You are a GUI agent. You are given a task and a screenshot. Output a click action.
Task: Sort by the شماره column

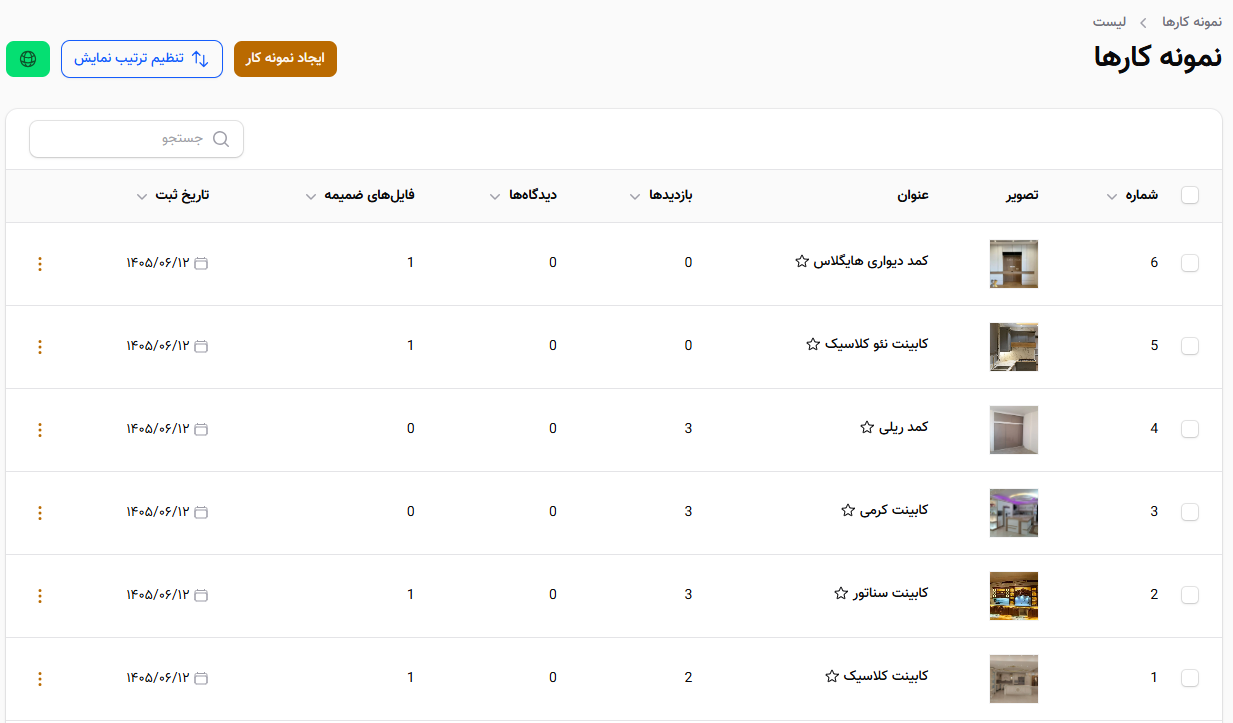(x=1132, y=195)
